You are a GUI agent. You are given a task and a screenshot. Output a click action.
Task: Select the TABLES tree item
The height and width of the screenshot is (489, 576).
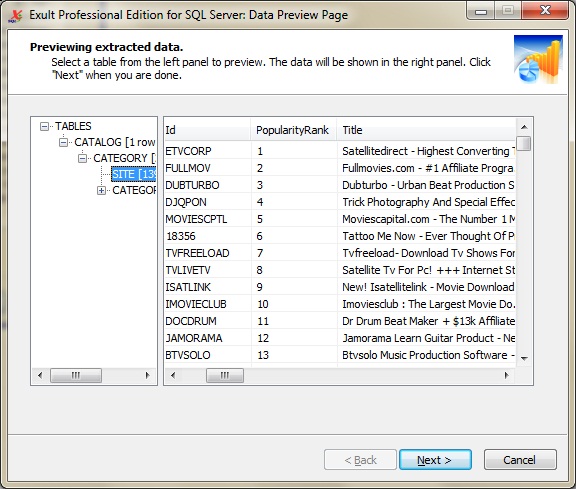pyautogui.click(x=73, y=126)
